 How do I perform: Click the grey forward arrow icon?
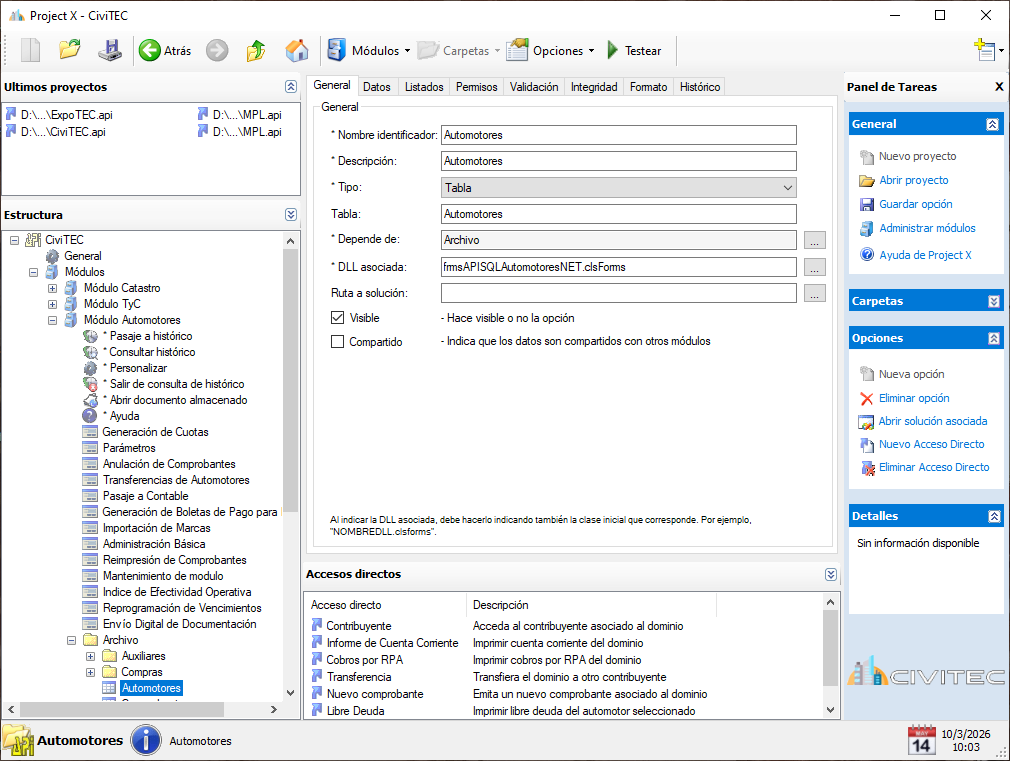pyautogui.click(x=217, y=50)
